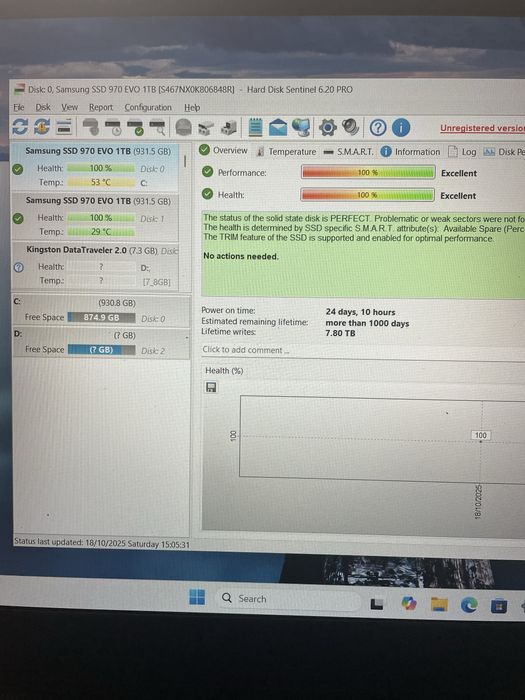Open the View menu
525x700 pixels.
click(x=69, y=107)
